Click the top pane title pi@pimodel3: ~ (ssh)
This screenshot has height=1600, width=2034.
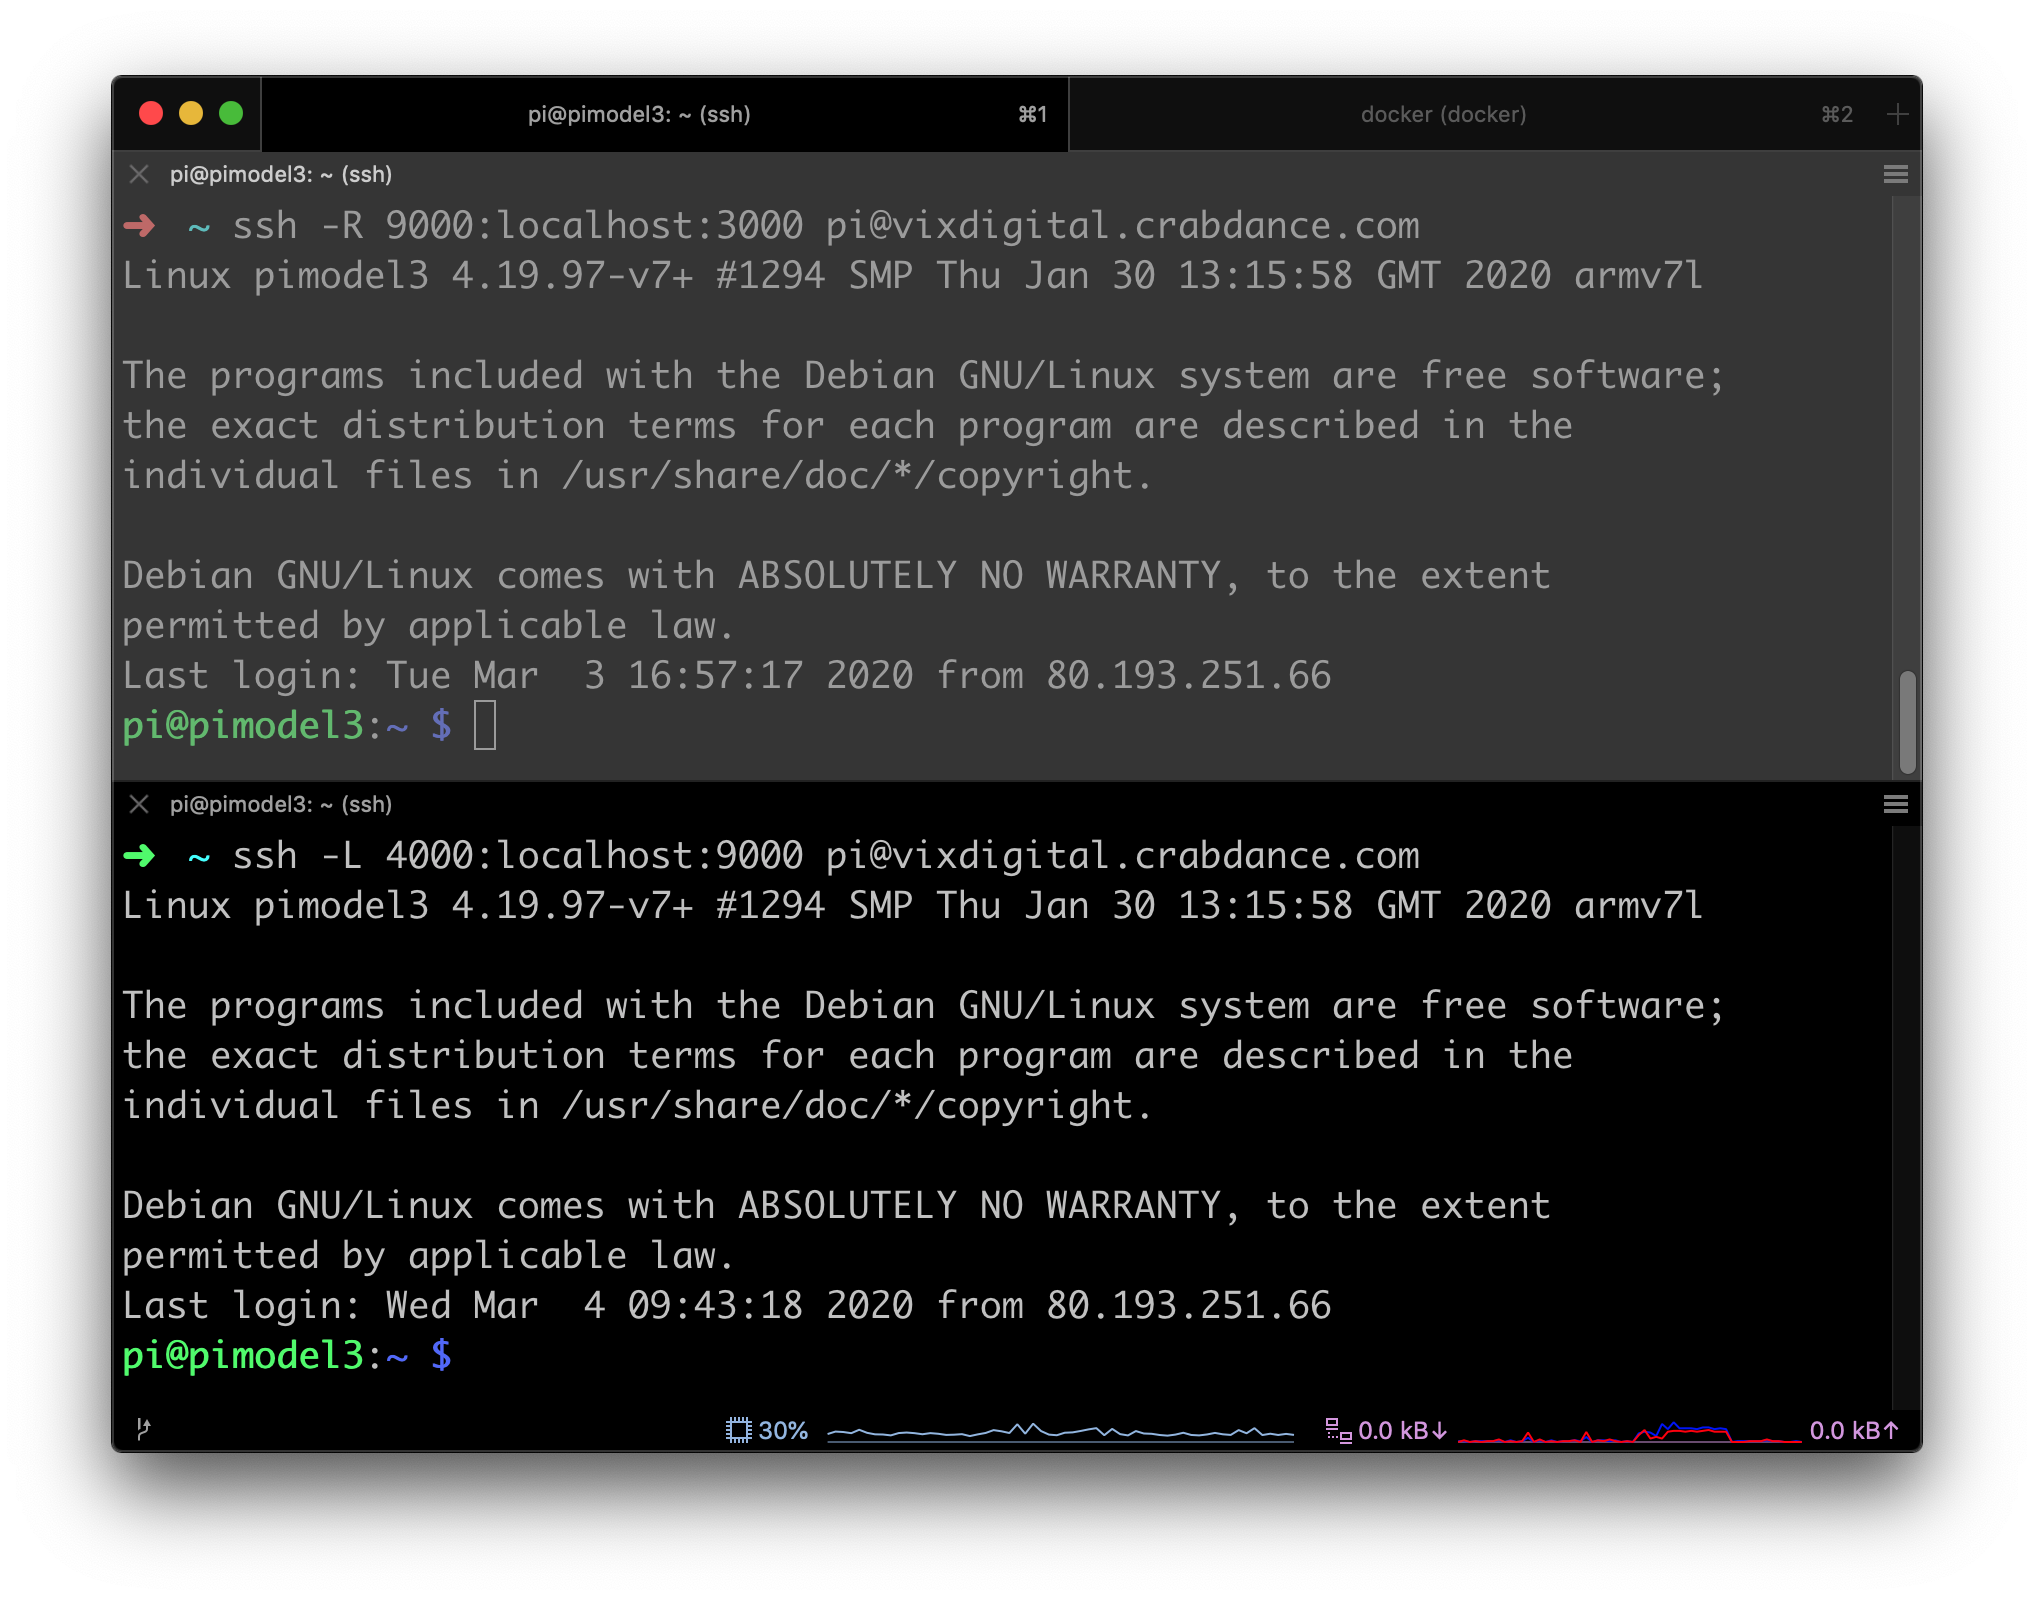[281, 174]
